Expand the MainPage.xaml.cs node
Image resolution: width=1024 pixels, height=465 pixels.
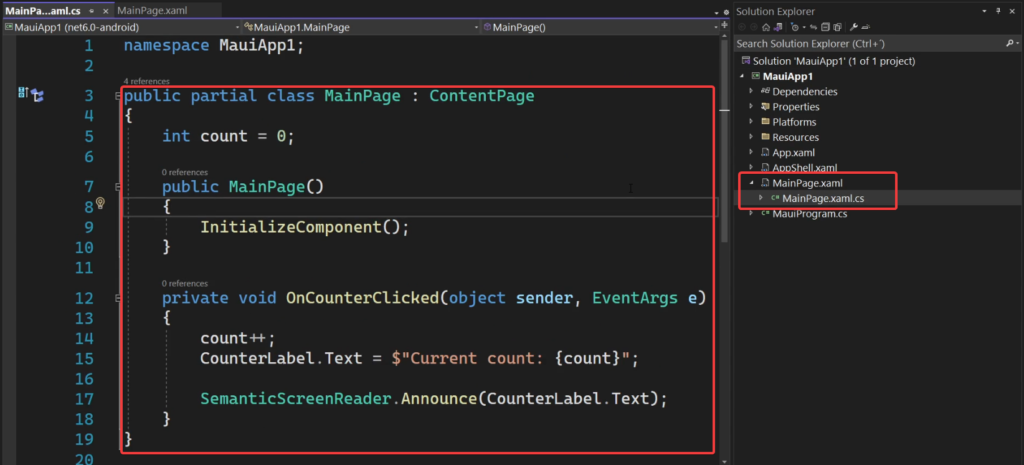761,198
